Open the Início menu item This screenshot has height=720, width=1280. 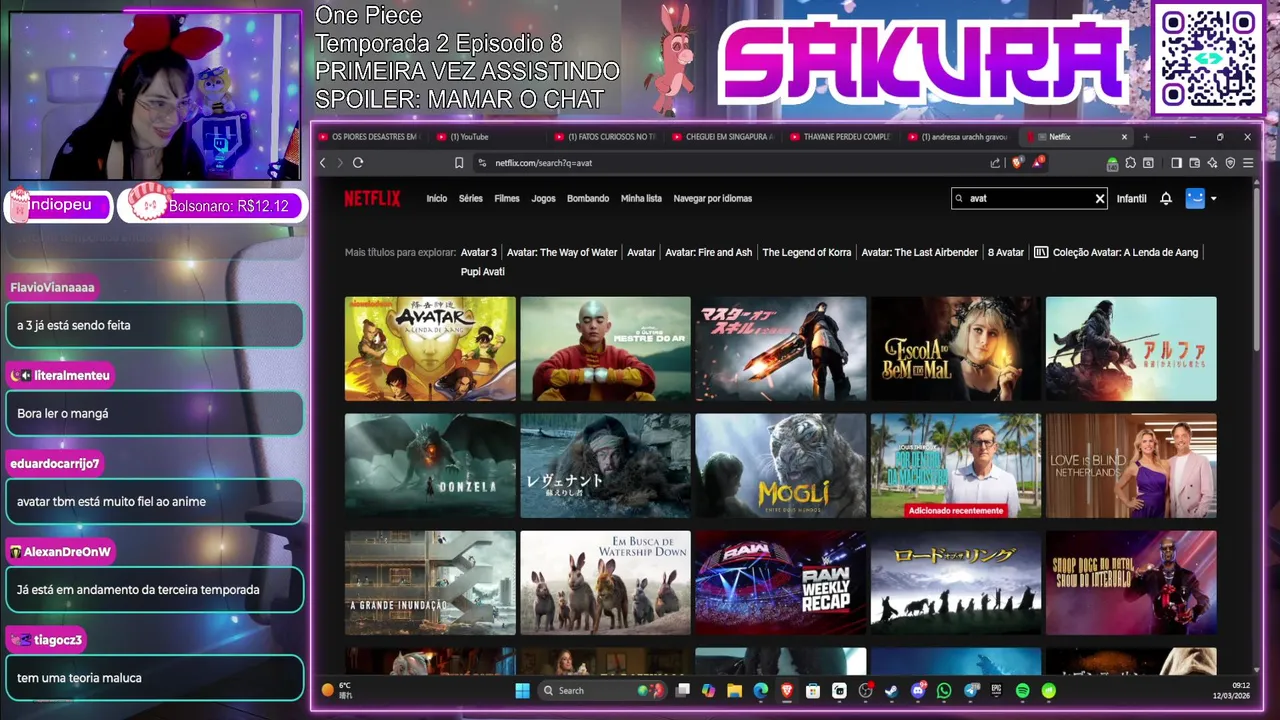click(437, 198)
